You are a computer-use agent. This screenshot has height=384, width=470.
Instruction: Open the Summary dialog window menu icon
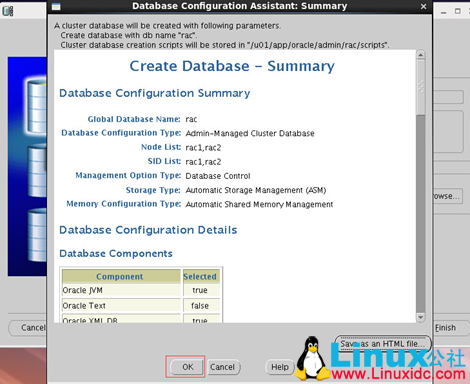56,6
